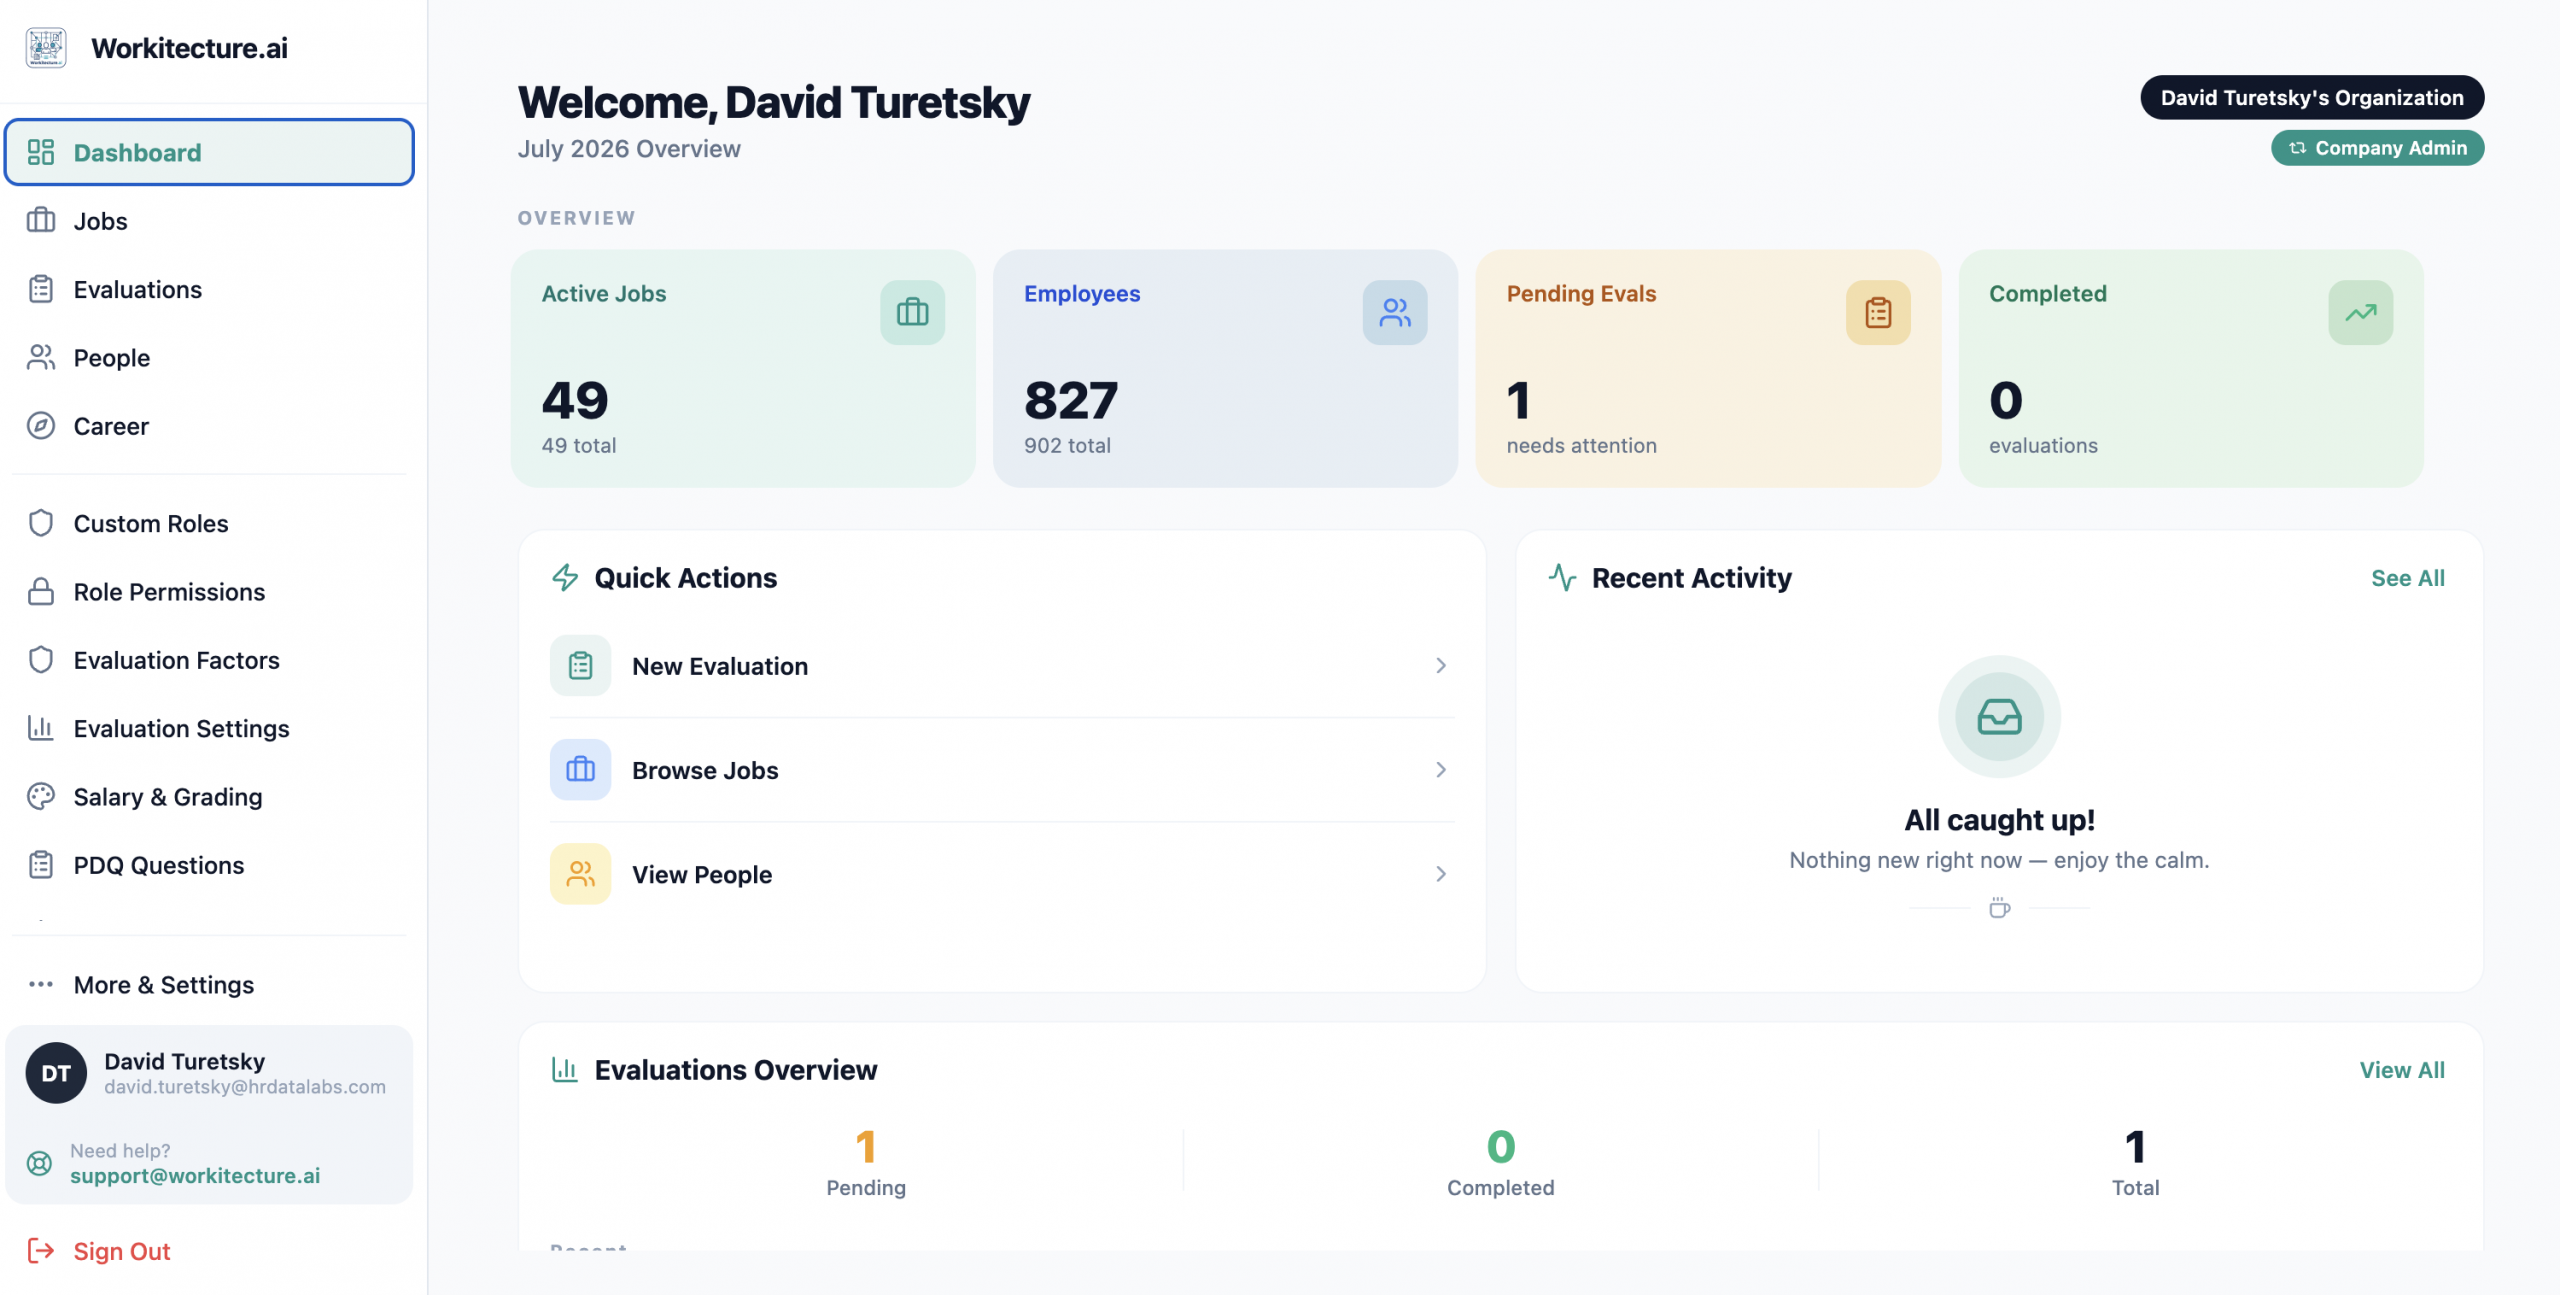Choose the Browse Jobs quick action
This screenshot has width=2560, height=1295.
tap(1002, 770)
